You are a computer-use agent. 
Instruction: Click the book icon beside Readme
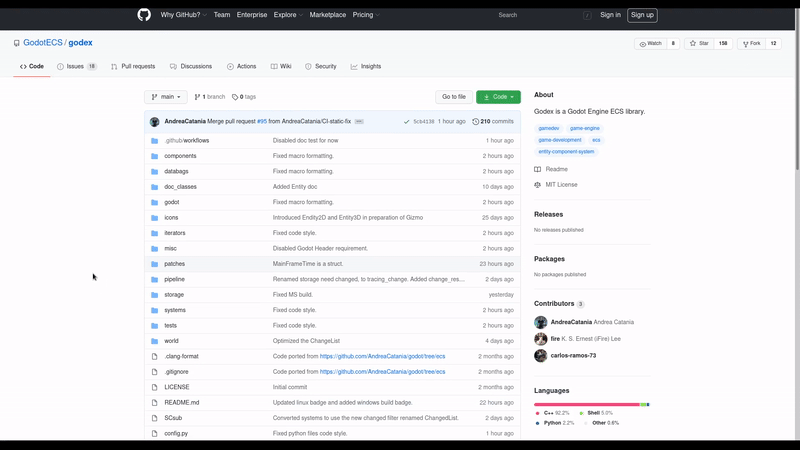coord(537,169)
